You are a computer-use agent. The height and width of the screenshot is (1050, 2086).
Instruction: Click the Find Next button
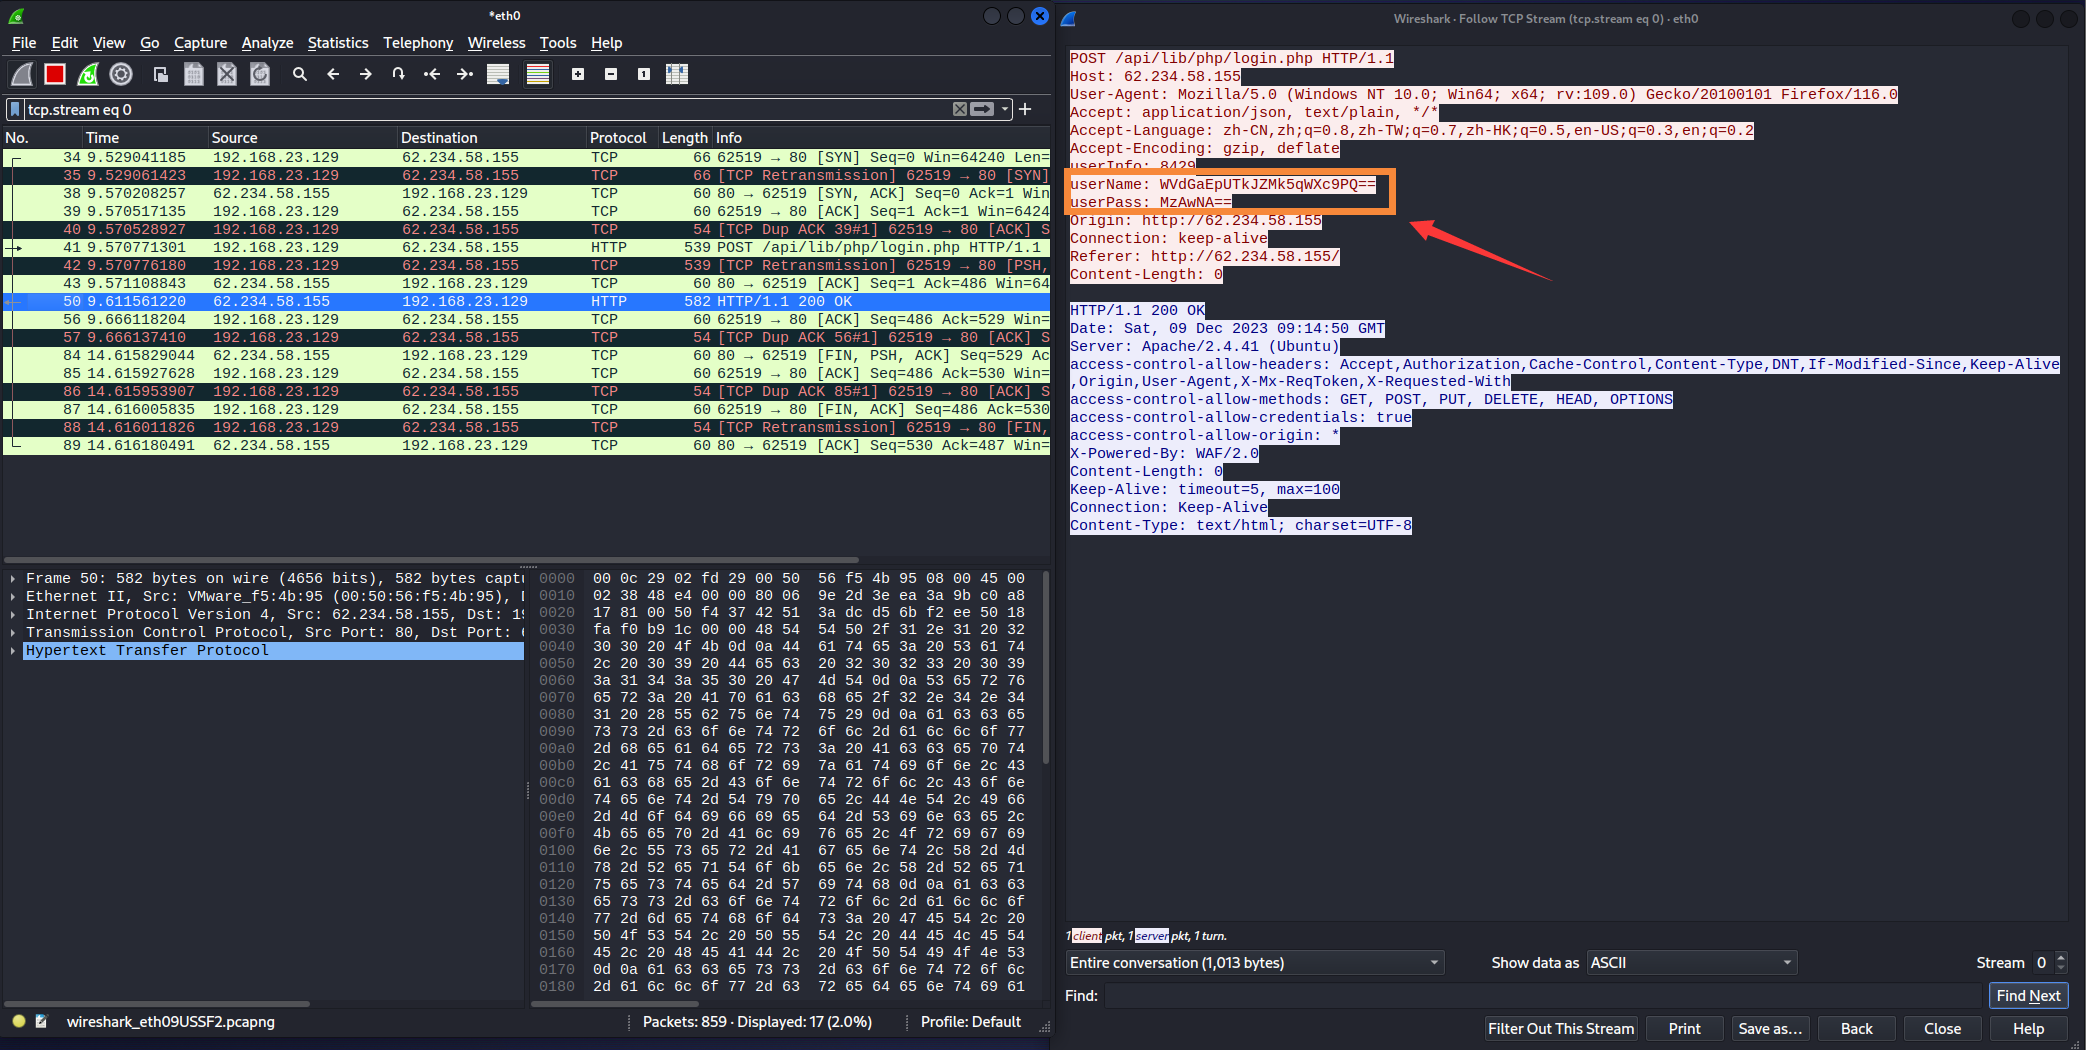pos(2028,996)
